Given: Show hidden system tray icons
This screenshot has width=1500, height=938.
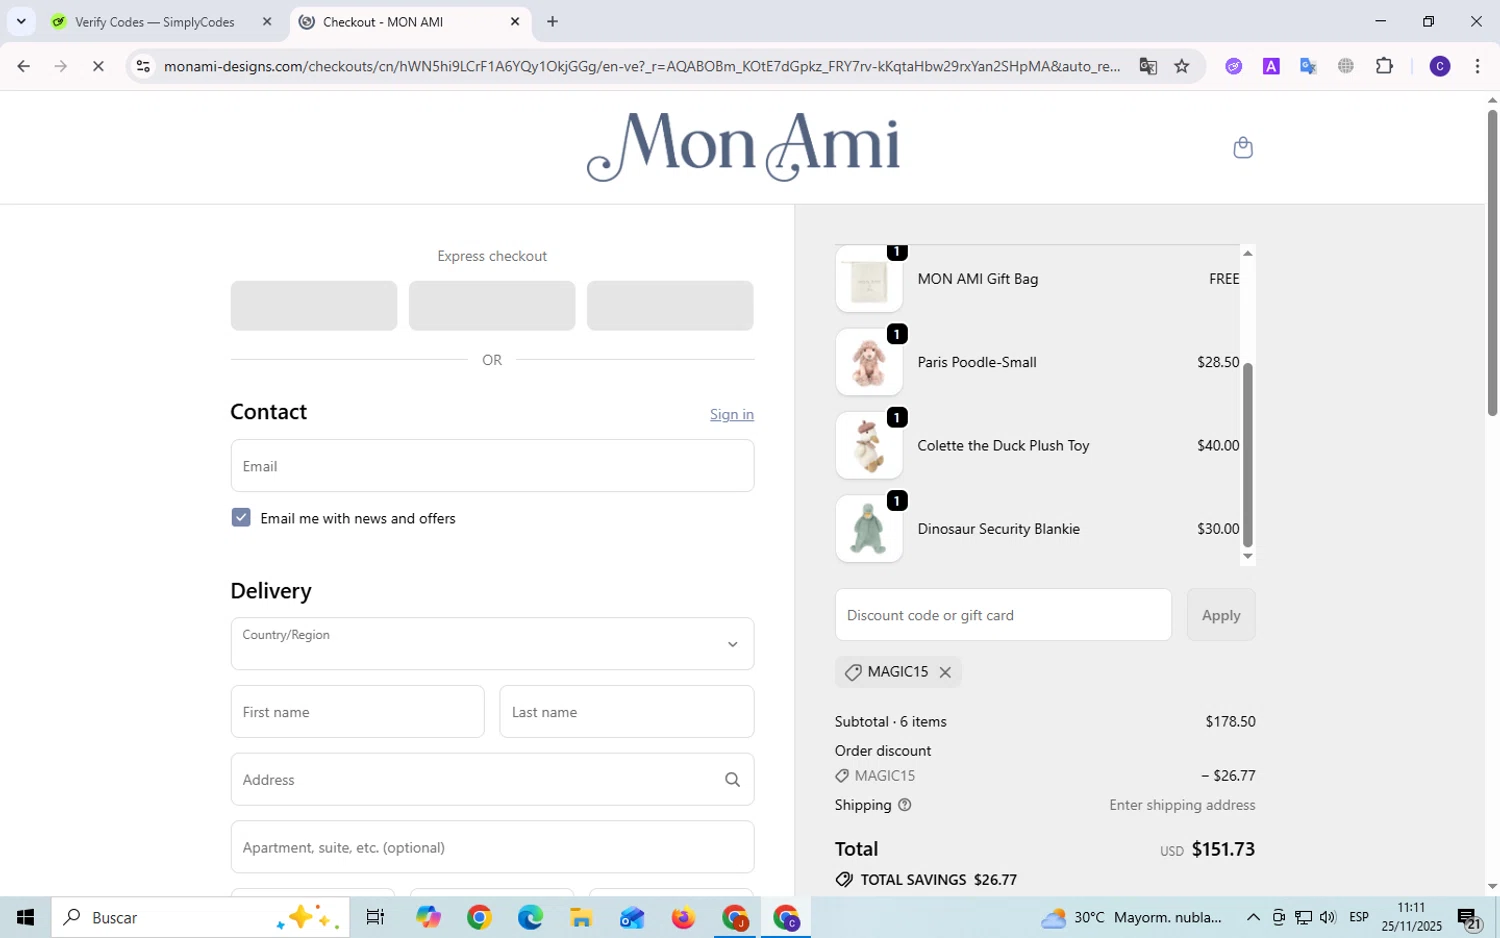Looking at the screenshot, I should 1253,917.
